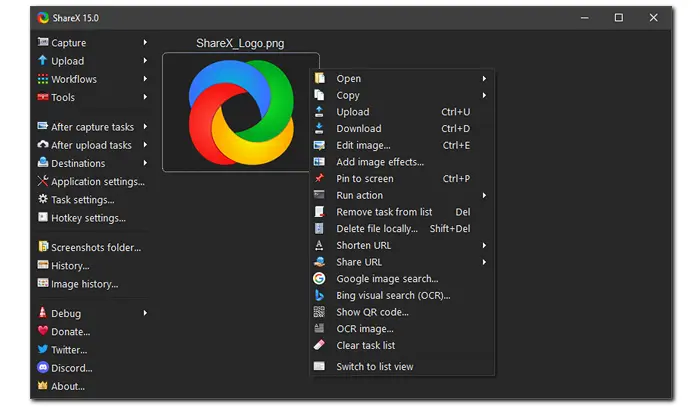Click the eraser icon for Clear task list
The image size is (700, 407).
319,345
